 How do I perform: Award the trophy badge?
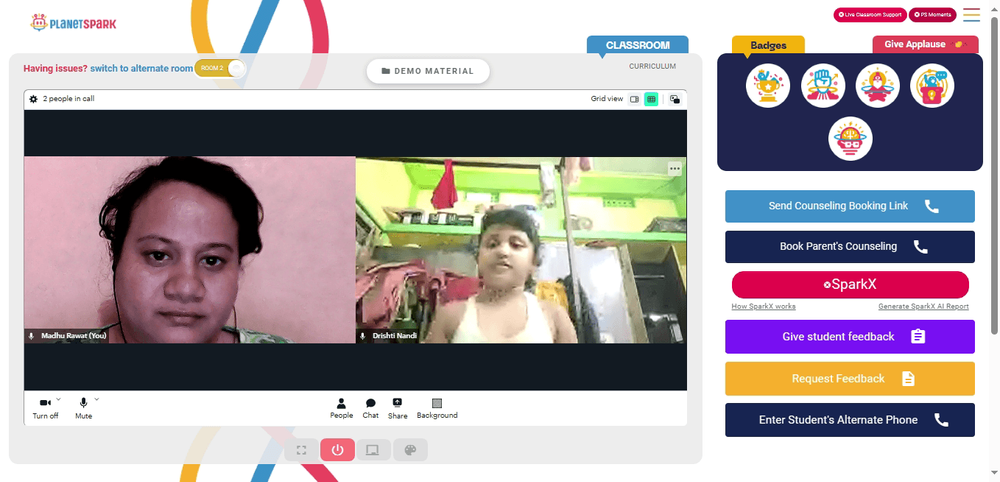point(768,86)
